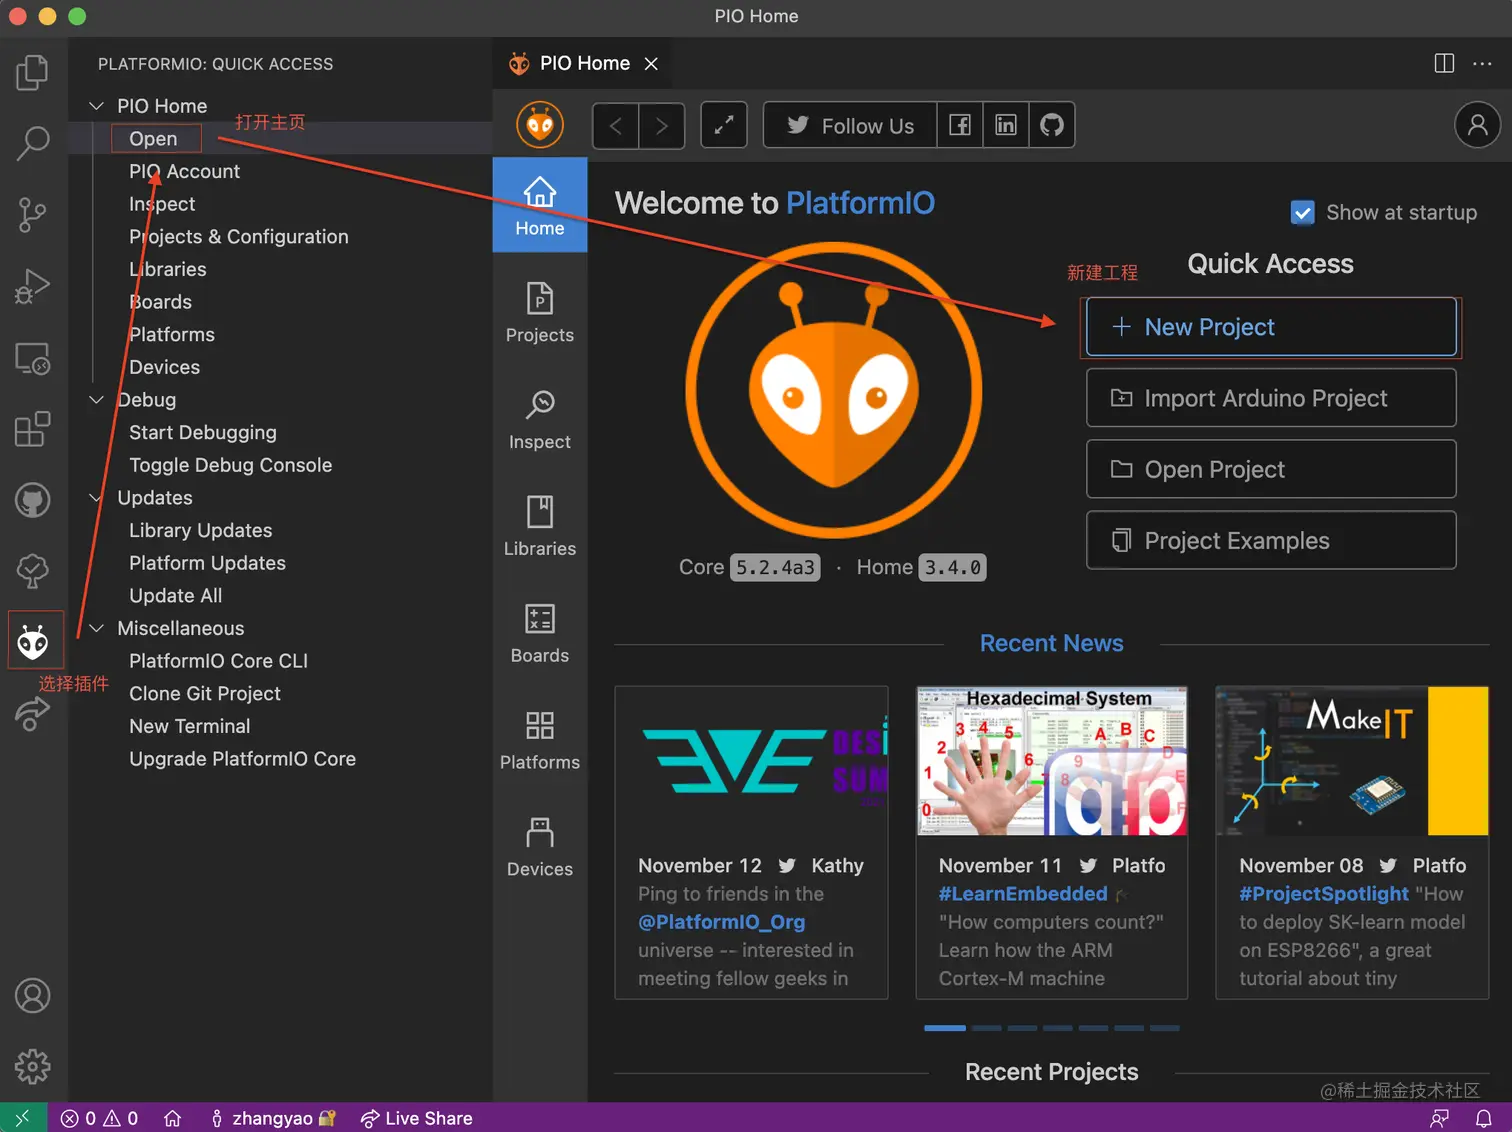Select Library Updates tree item
Image resolution: width=1512 pixels, height=1132 pixels.
pyautogui.click(x=200, y=531)
